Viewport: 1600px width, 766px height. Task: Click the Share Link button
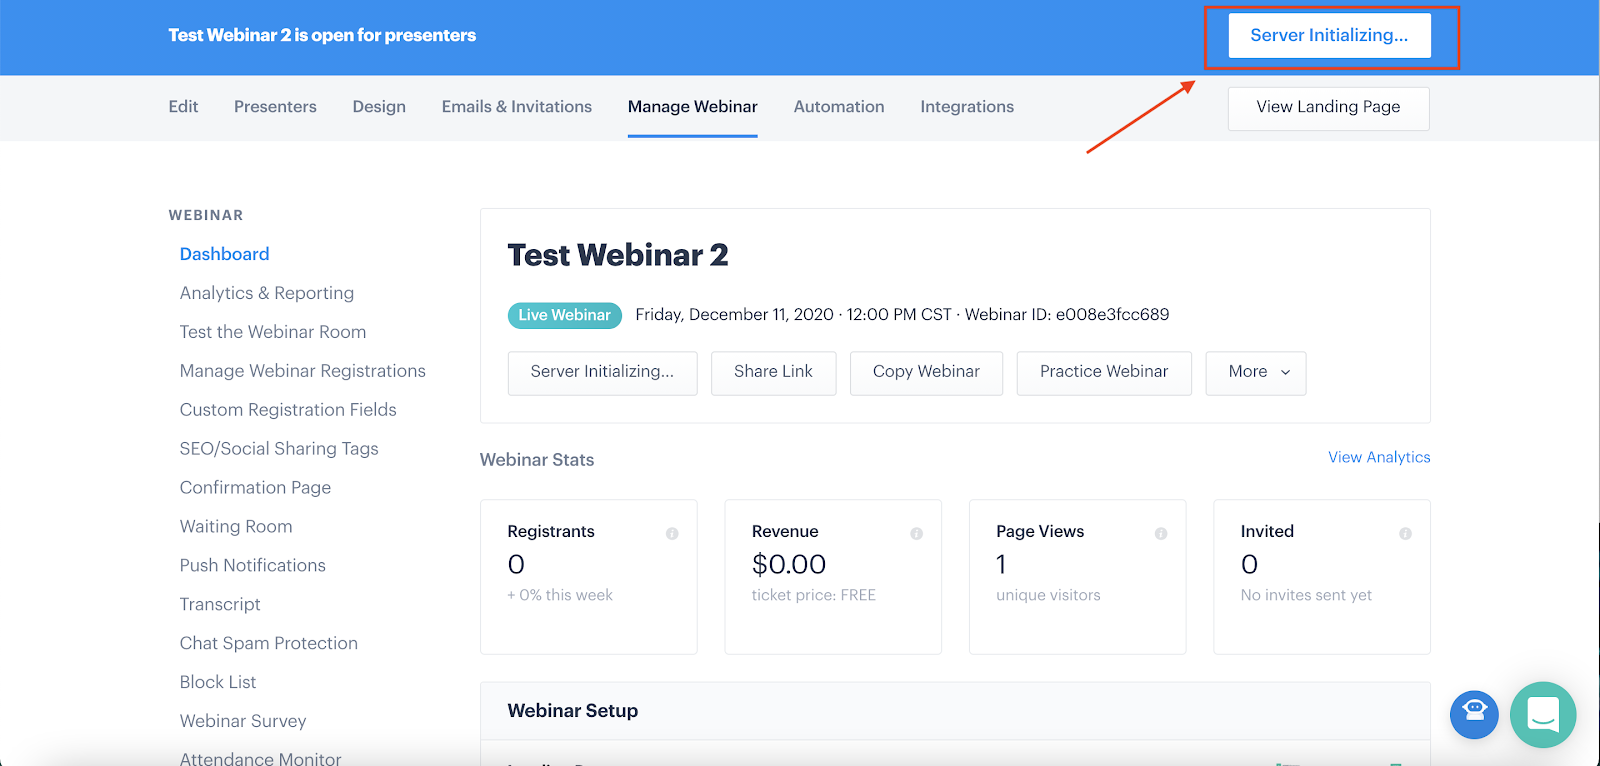773,373
